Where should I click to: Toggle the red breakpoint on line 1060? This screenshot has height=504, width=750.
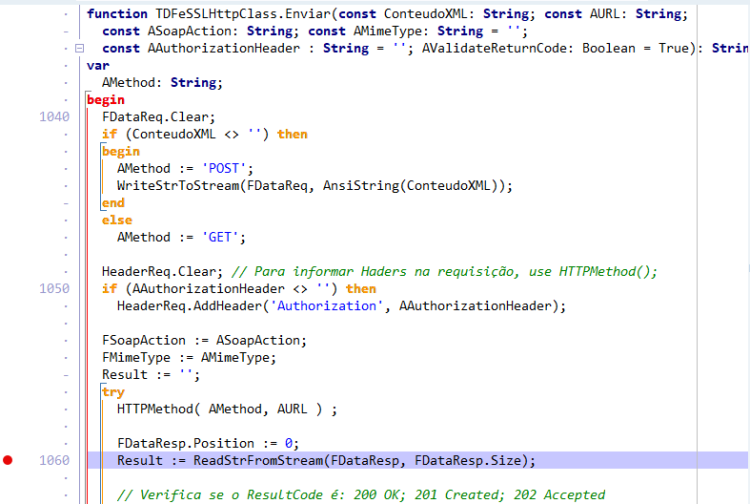8,460
